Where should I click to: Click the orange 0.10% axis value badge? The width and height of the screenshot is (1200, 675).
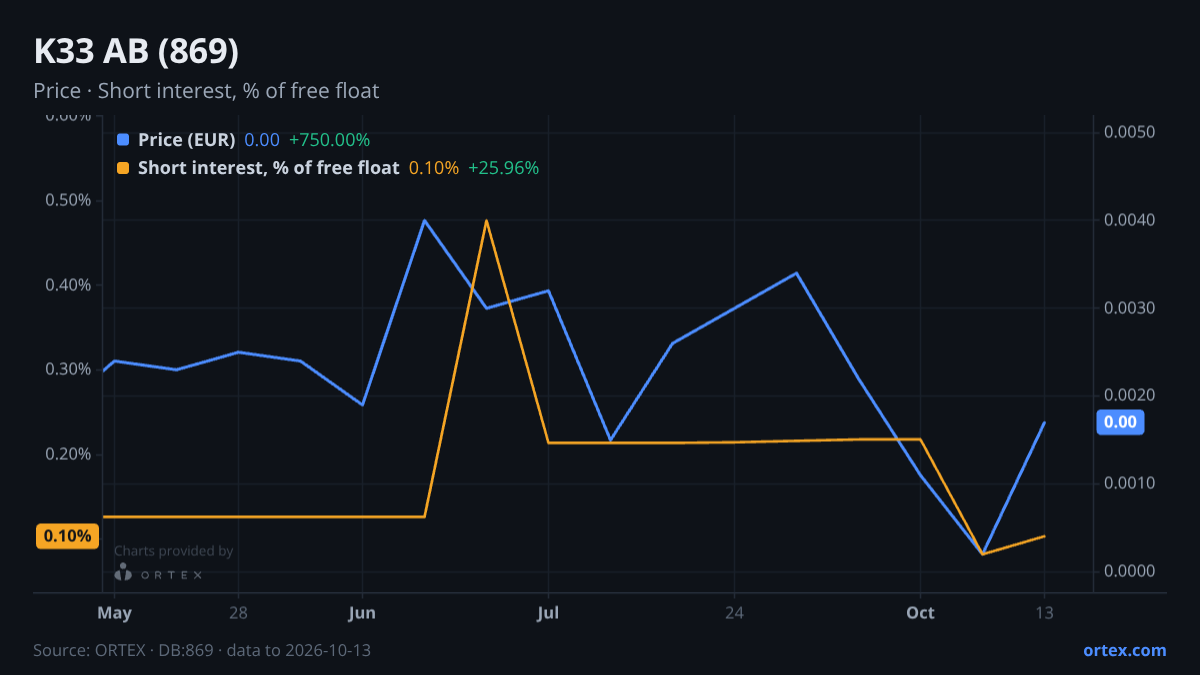[x=68, y=536]
